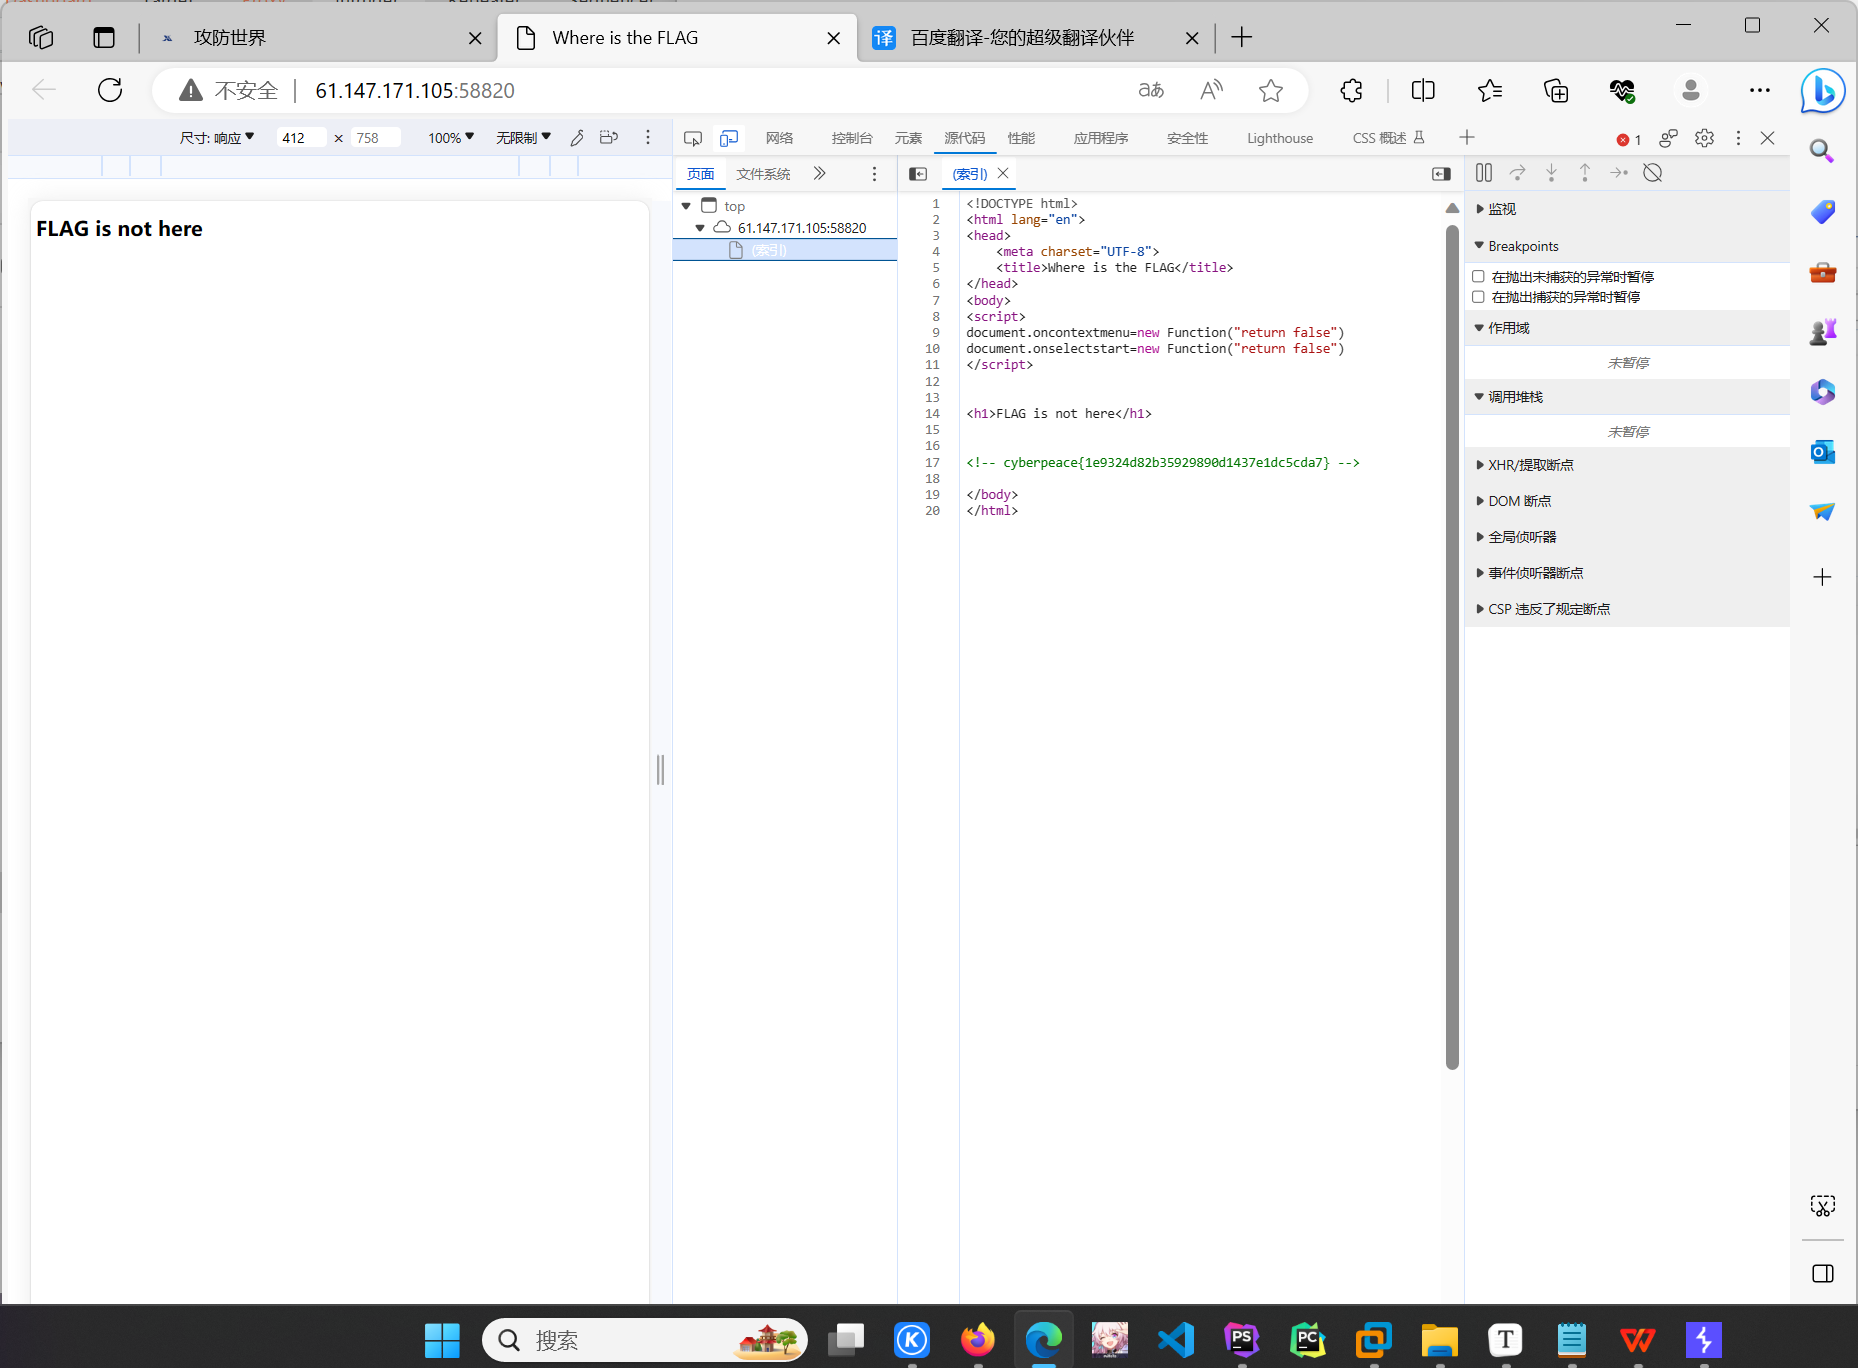Pause script execution button

1484,173
